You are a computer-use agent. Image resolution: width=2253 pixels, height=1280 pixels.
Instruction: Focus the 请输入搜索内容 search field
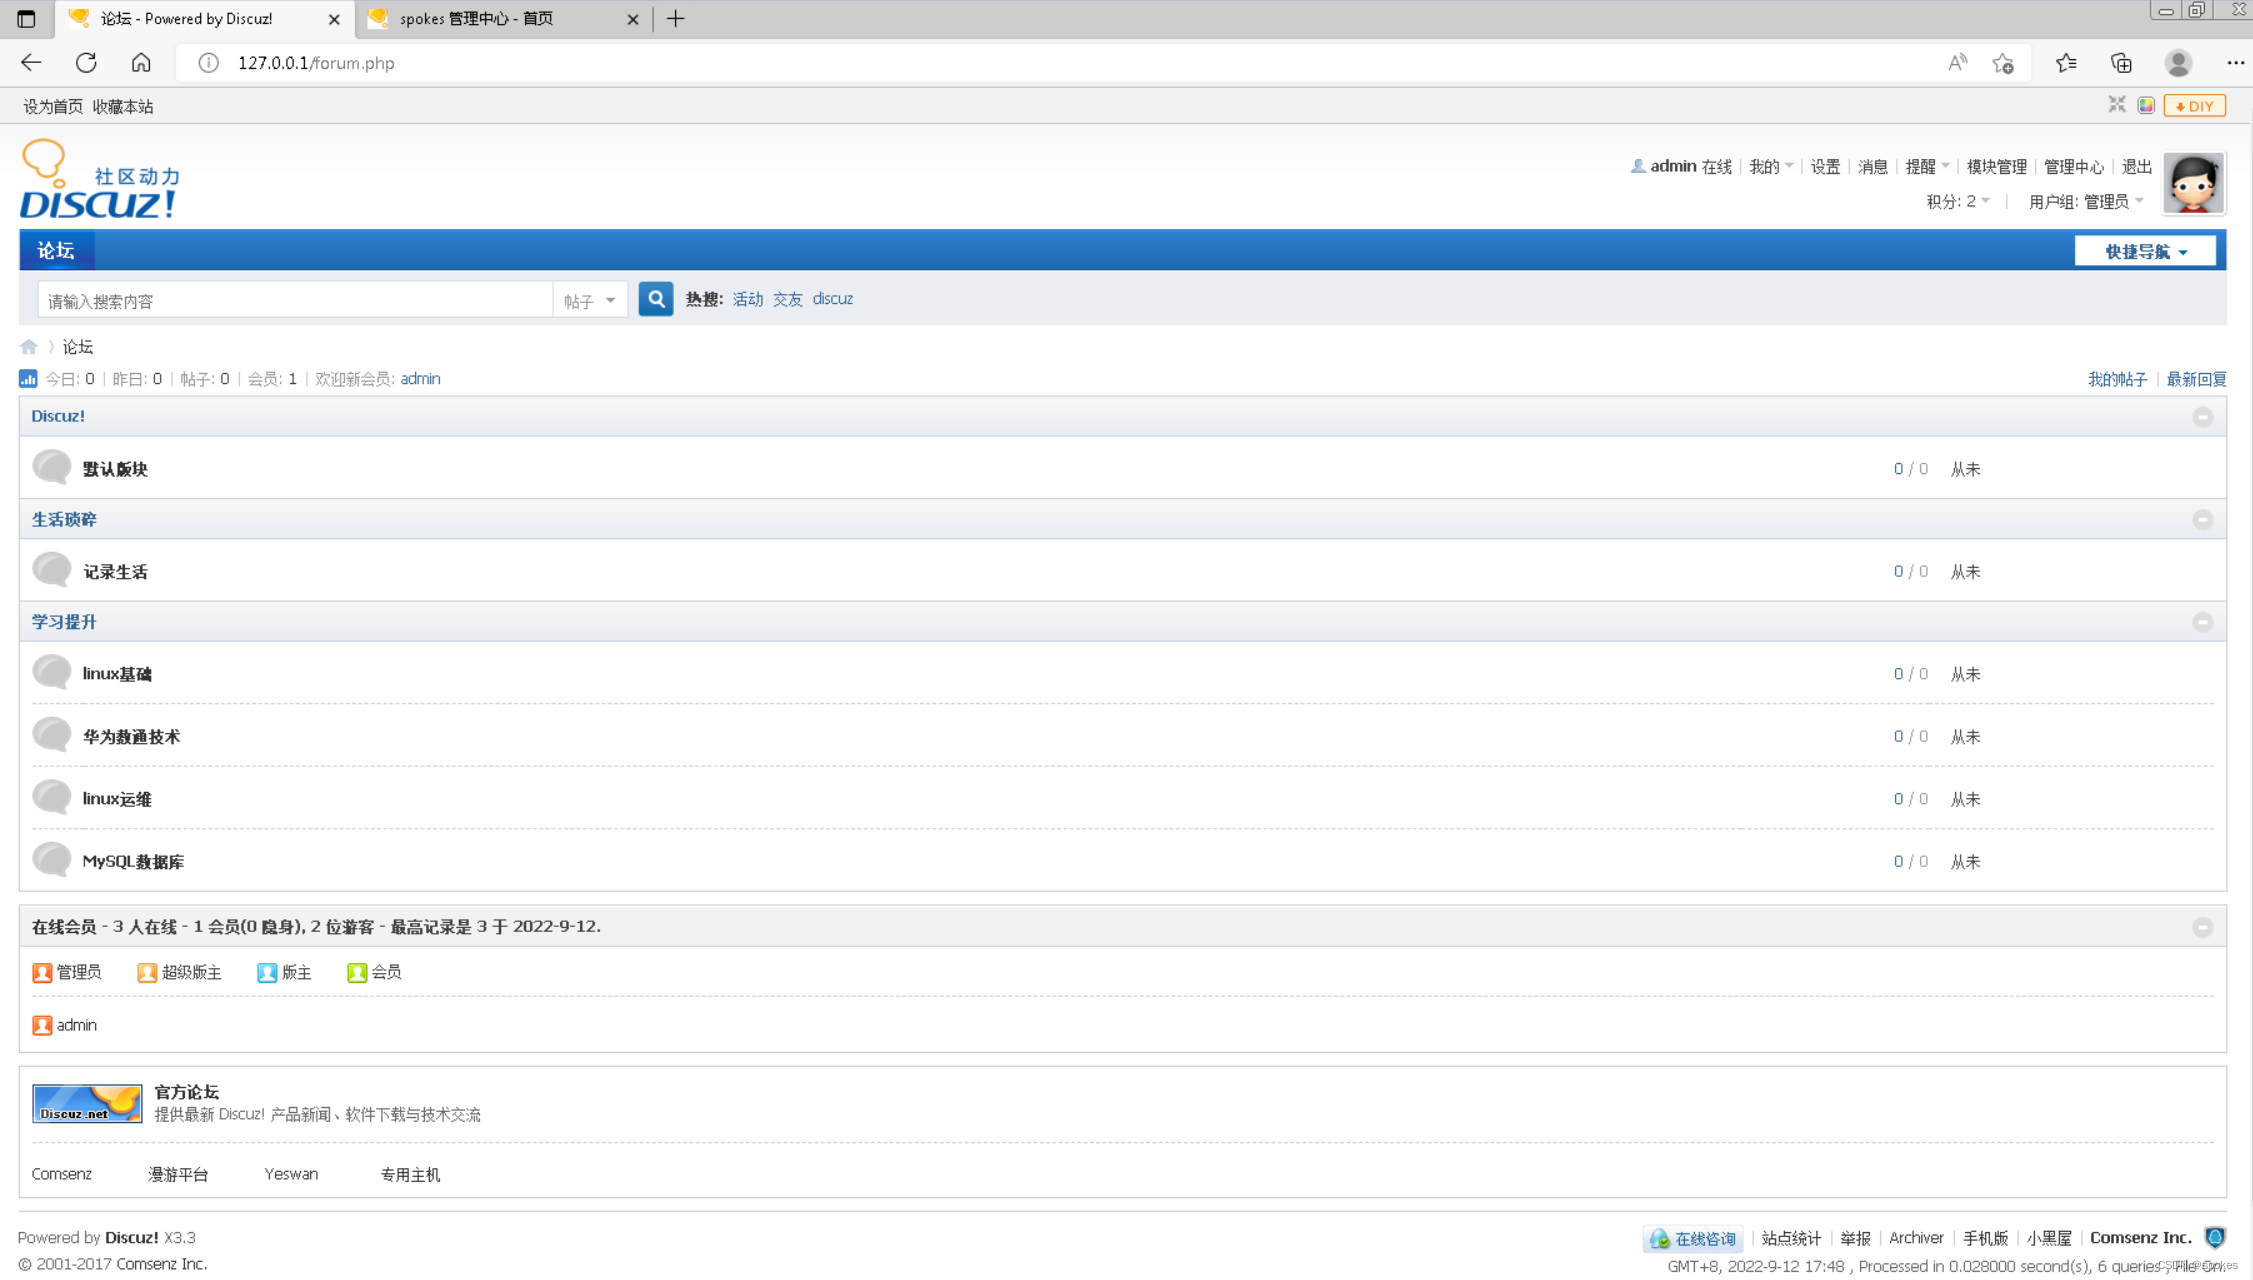(295, 300)
